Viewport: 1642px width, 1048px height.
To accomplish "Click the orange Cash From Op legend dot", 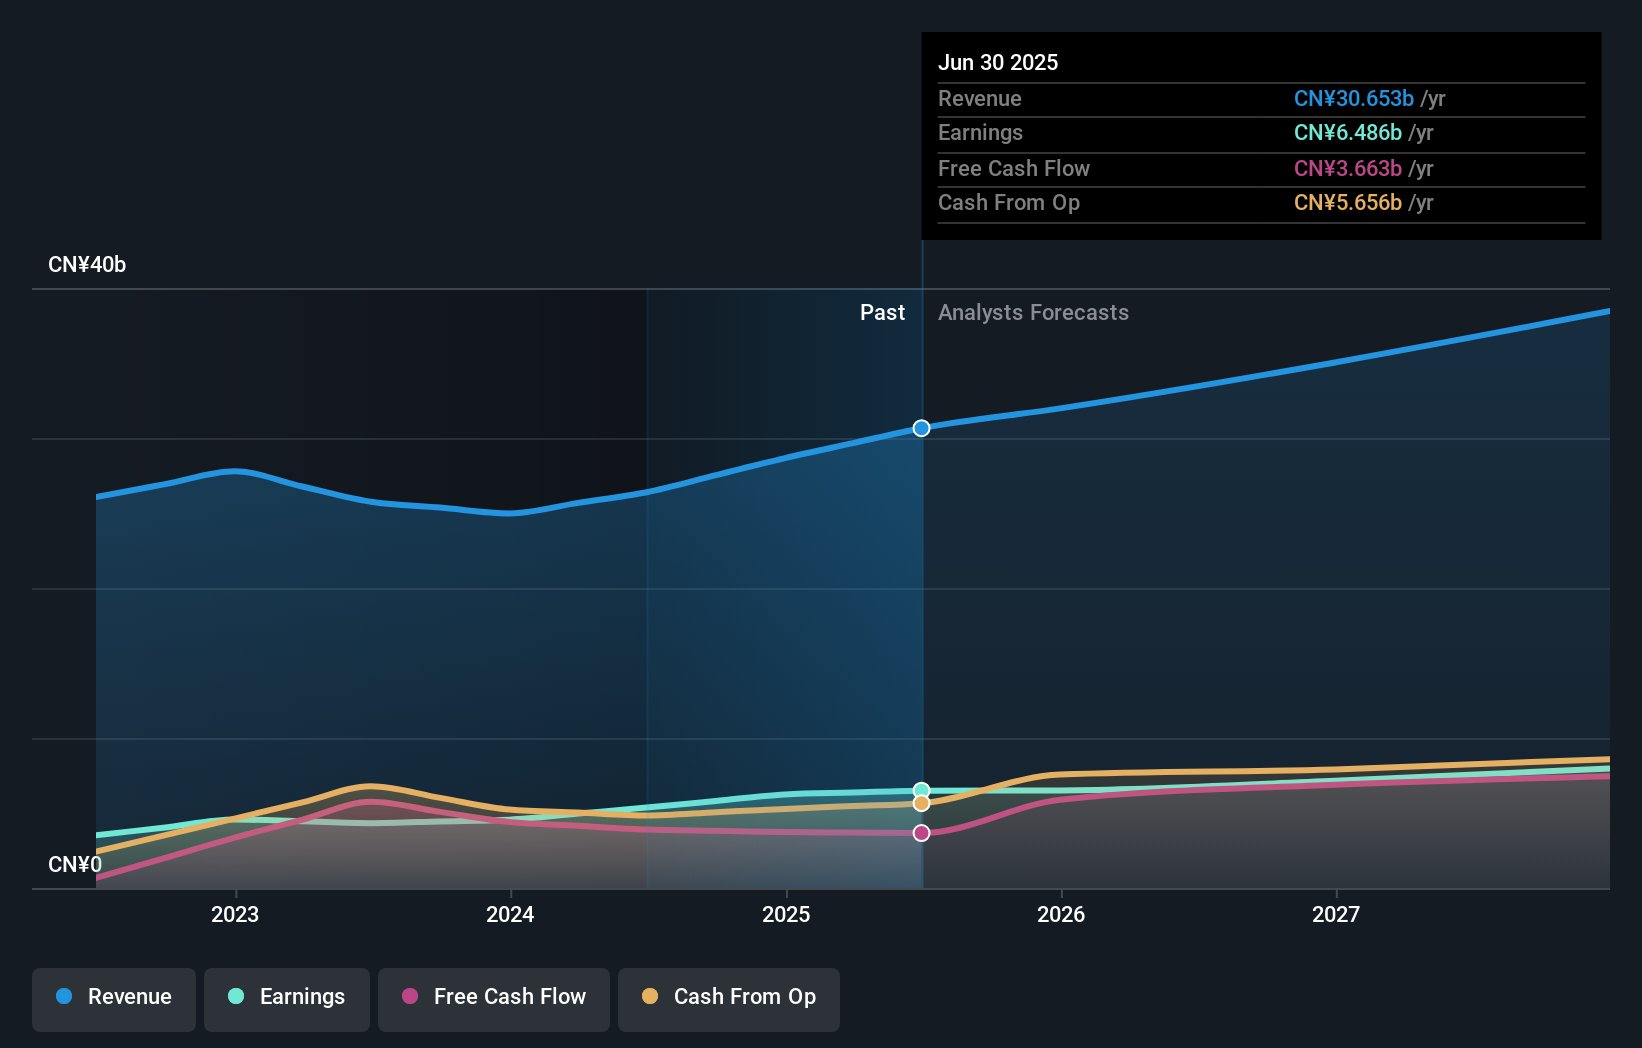I will (x=651, y=997).
